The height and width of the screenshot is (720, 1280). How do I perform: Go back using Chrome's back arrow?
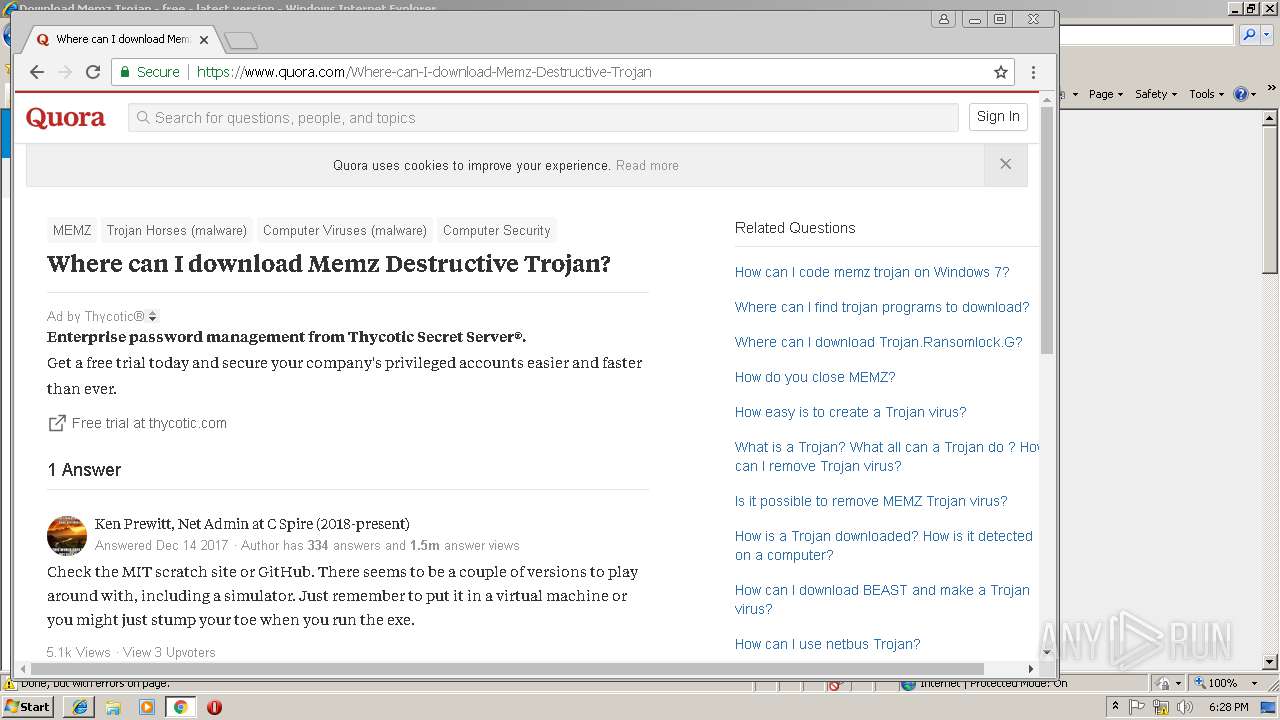point(37,72)
